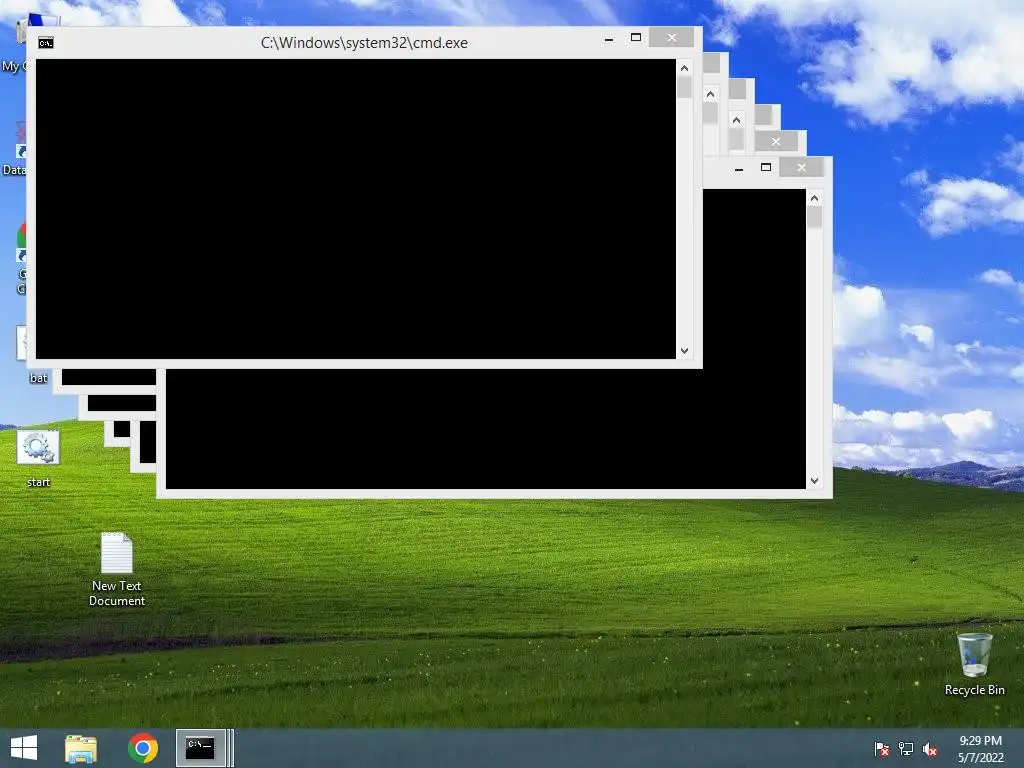The height and width of the screenshot is (768, 1024).
Task: Maximize the rearmost large cmd window
Action: tap(765, 168)
